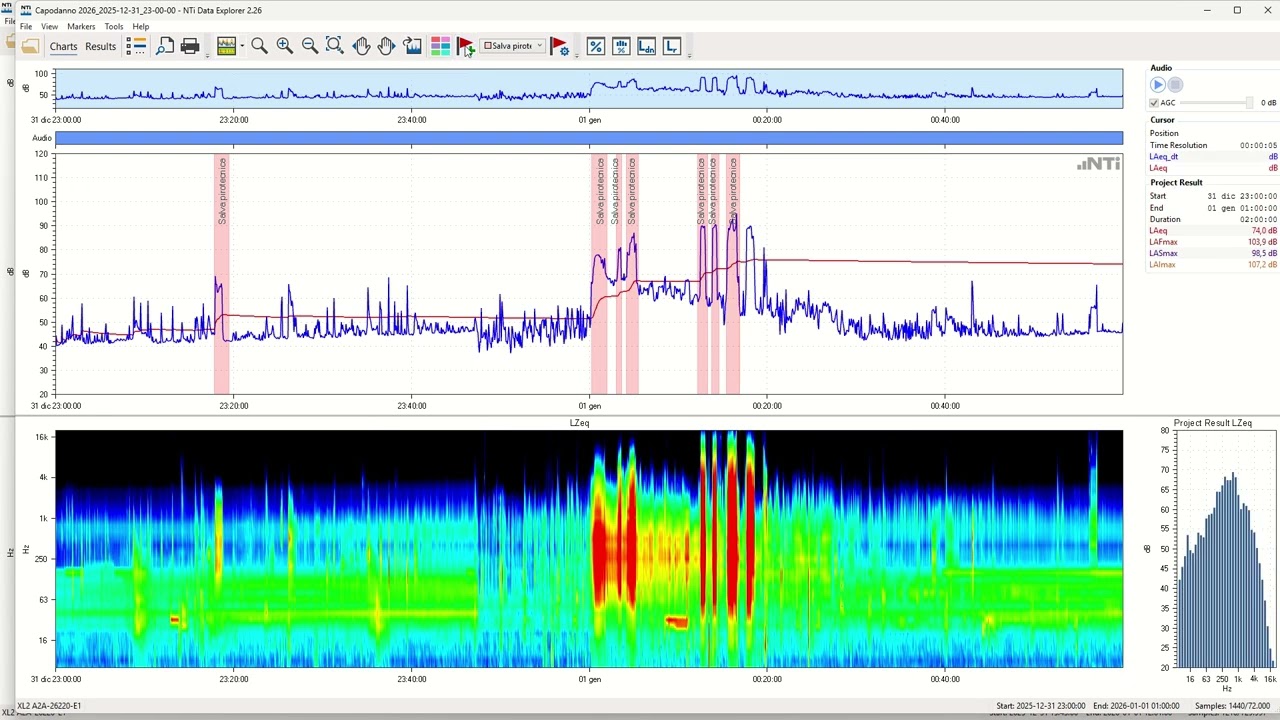This screenshot has height=720, width=1280.
Task: Click the add marker flag icon
Action: (x=465, y=46)
